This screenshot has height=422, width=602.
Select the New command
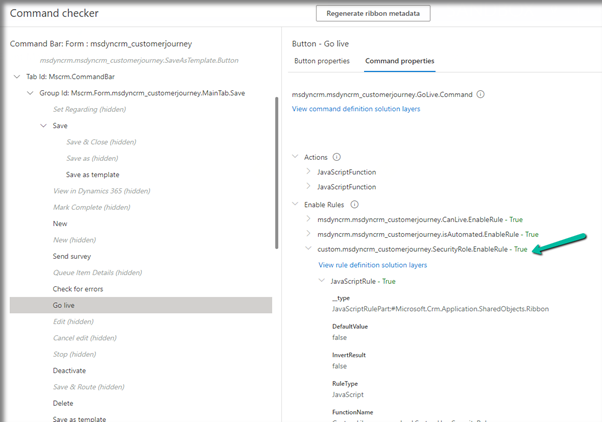coord(60,223)
